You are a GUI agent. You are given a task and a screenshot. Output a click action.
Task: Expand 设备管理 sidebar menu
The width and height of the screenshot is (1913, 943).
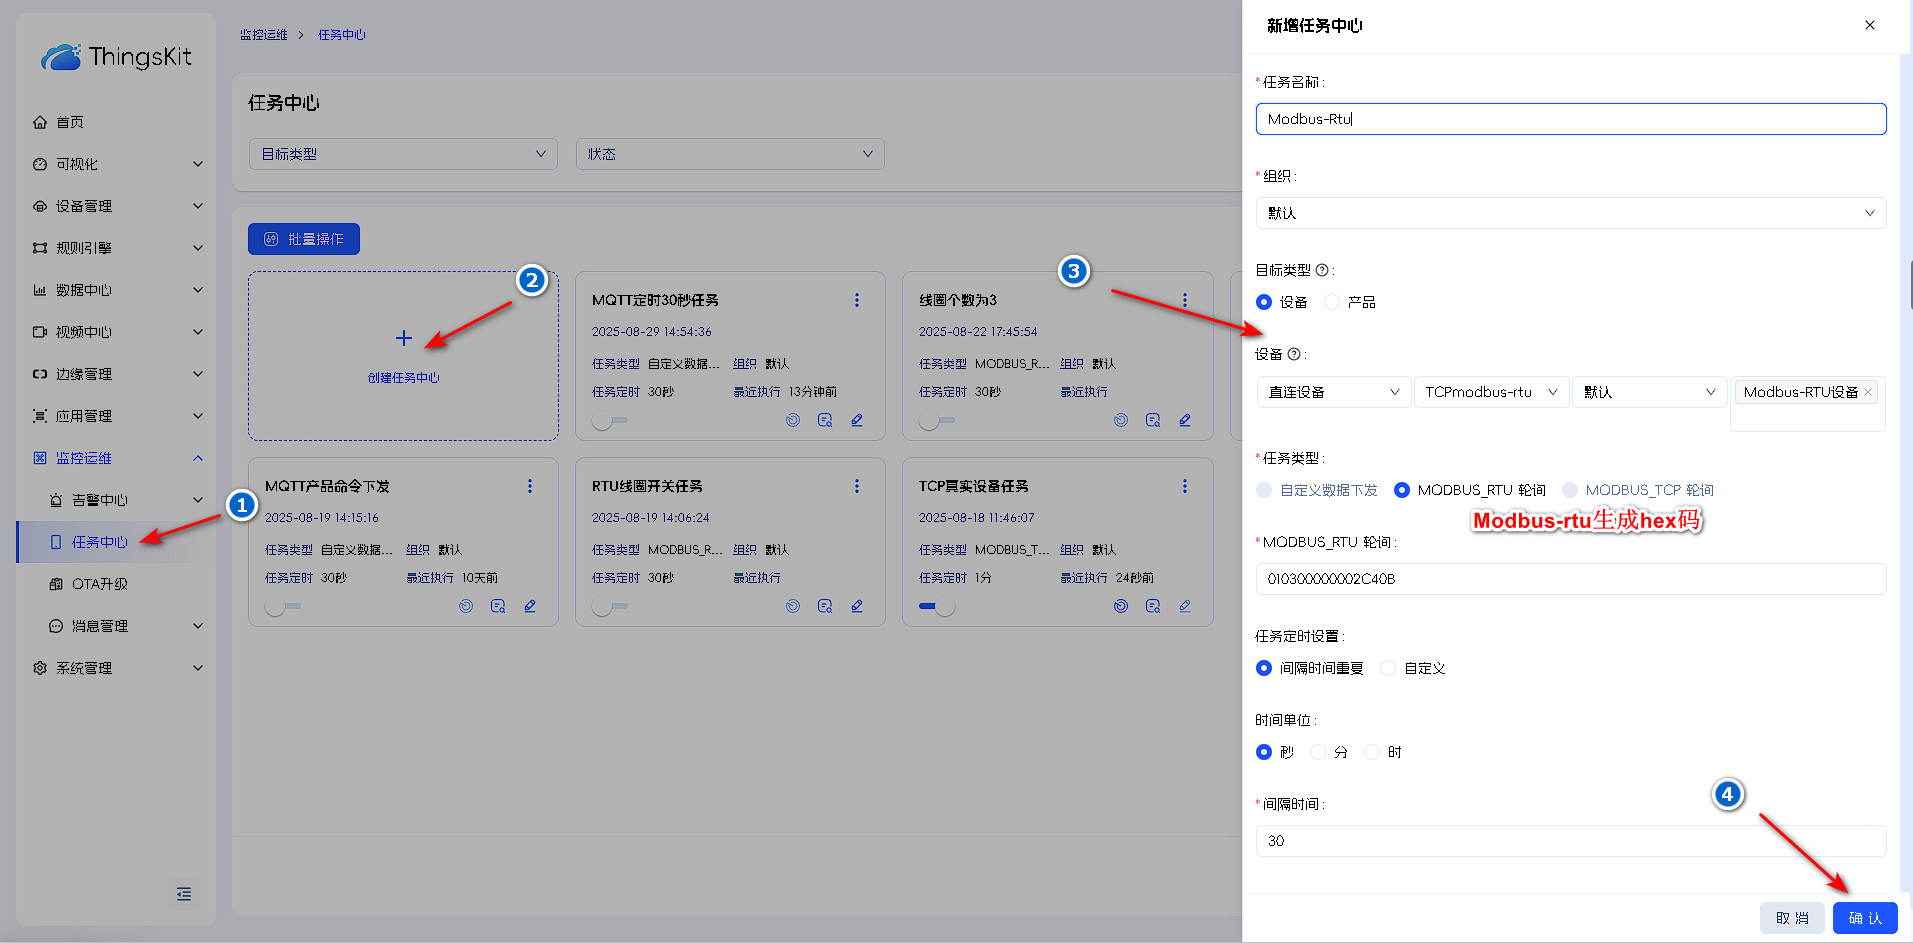coord(117,206)
